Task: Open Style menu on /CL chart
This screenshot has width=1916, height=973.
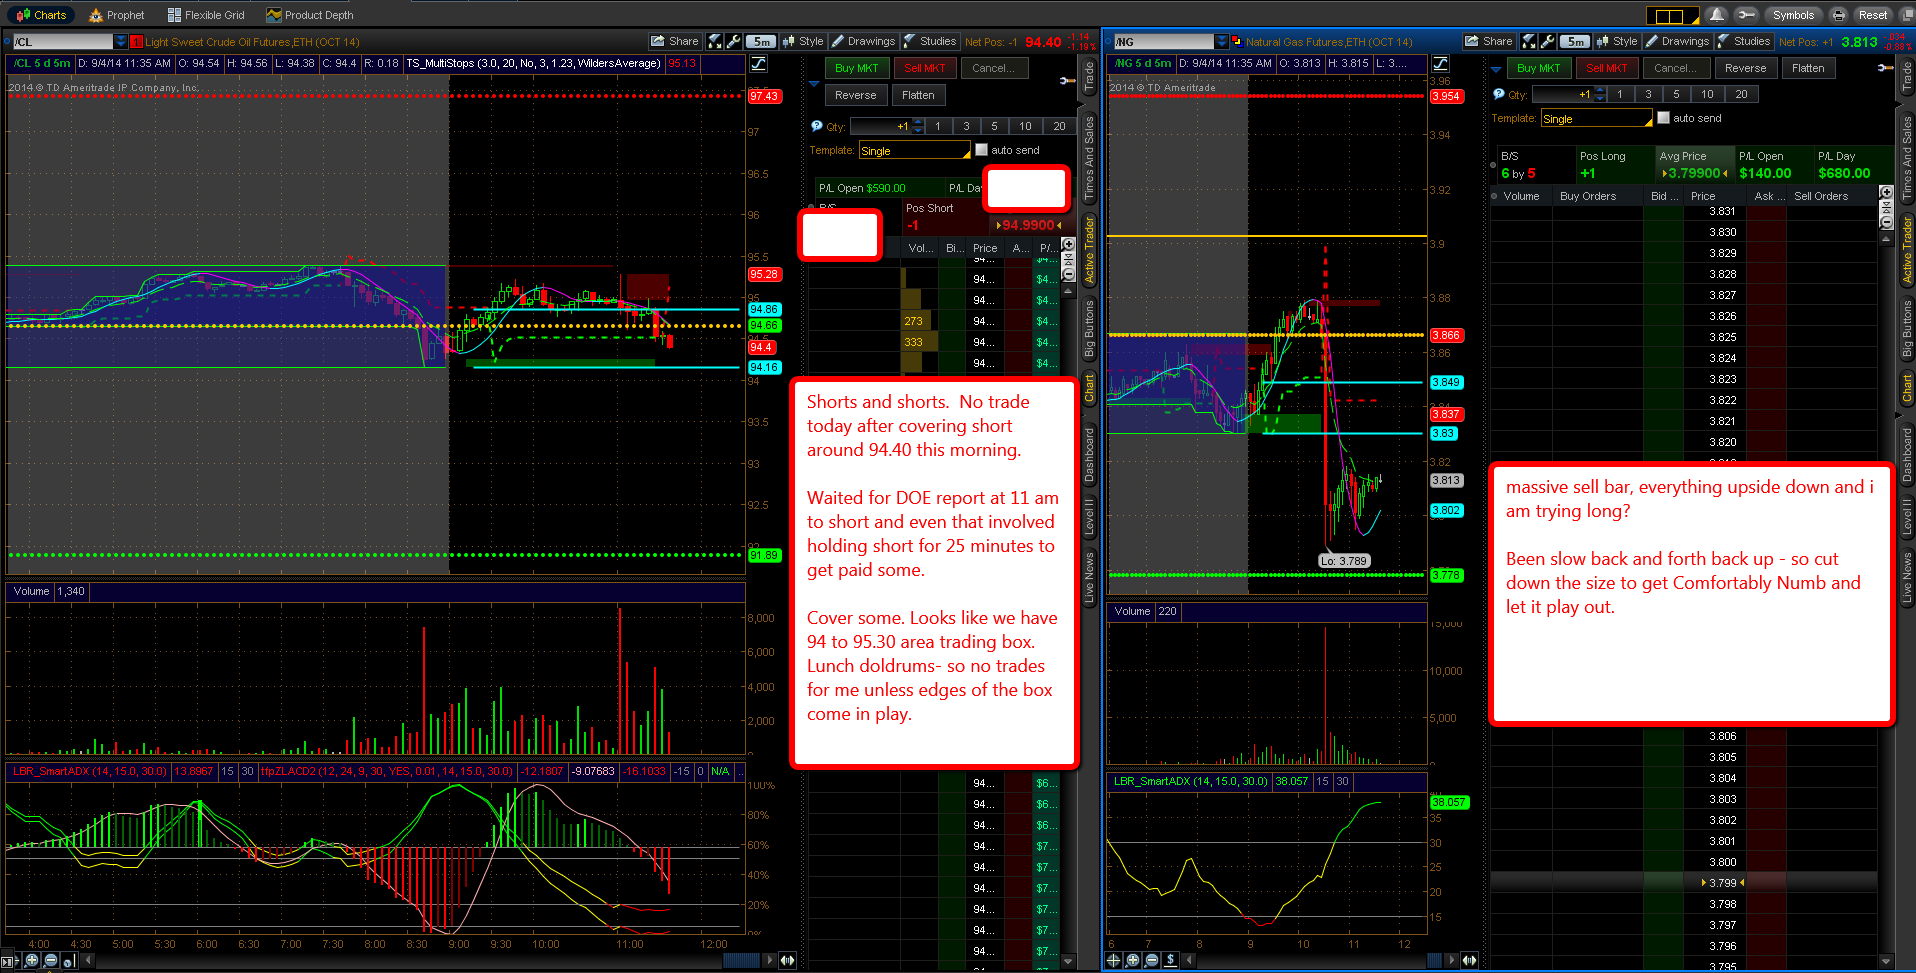Action: click(x=804, y=41)
